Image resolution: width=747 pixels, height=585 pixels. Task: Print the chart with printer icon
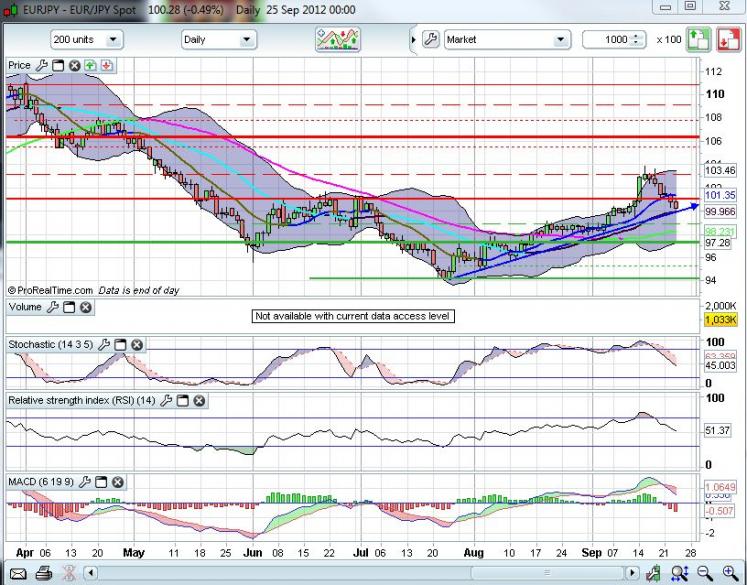tap(44, 573)
